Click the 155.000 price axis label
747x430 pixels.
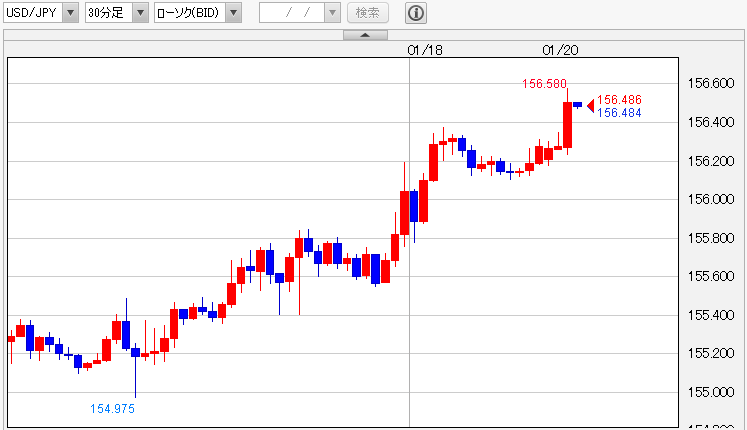(711, 392)
